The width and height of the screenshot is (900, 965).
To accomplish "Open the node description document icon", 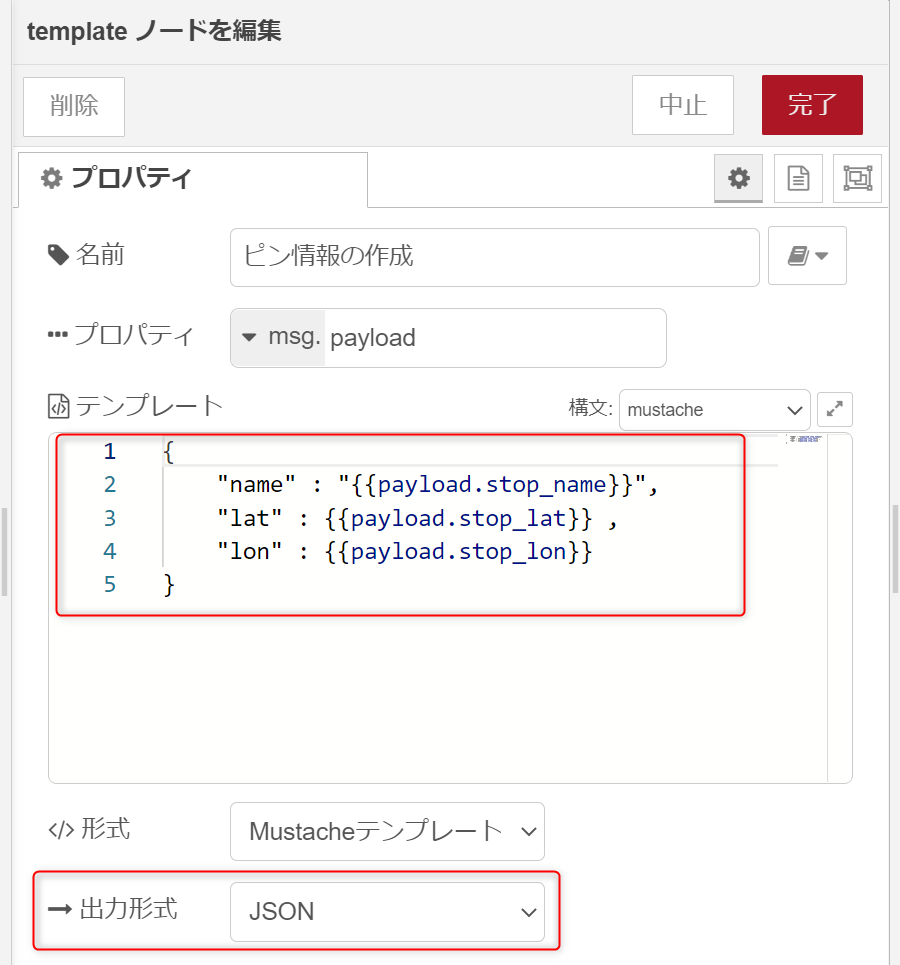I will [x=798, y=178].
